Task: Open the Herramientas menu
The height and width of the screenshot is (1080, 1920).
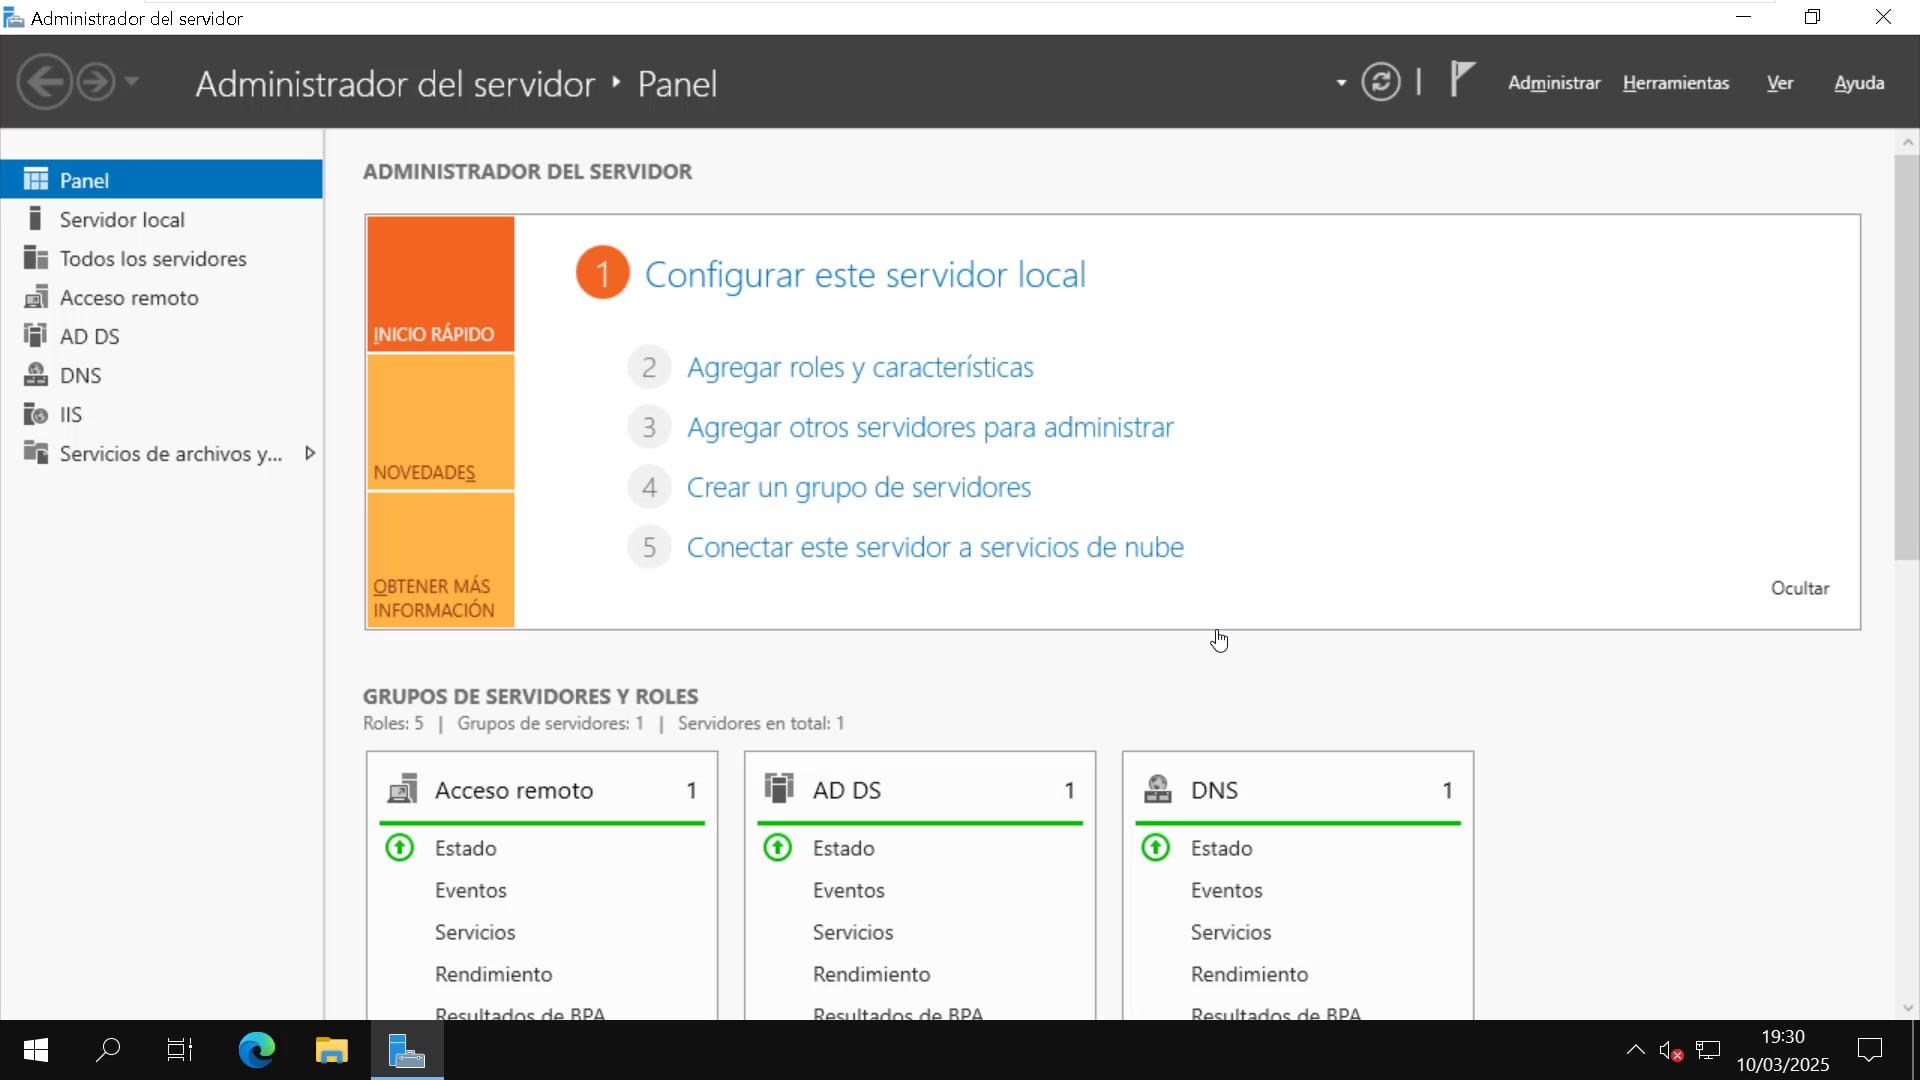Action: coord(1675,83)
